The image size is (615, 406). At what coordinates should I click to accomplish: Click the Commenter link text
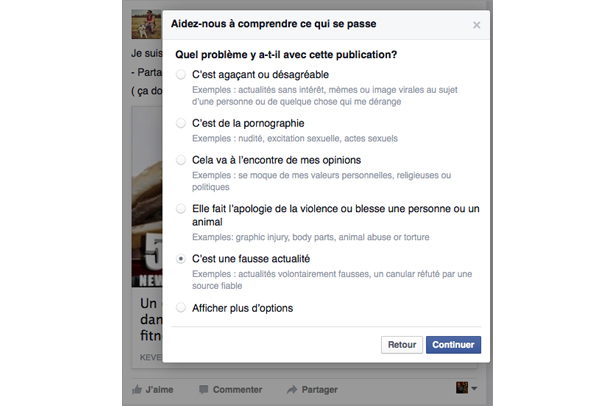pos(237,390)
